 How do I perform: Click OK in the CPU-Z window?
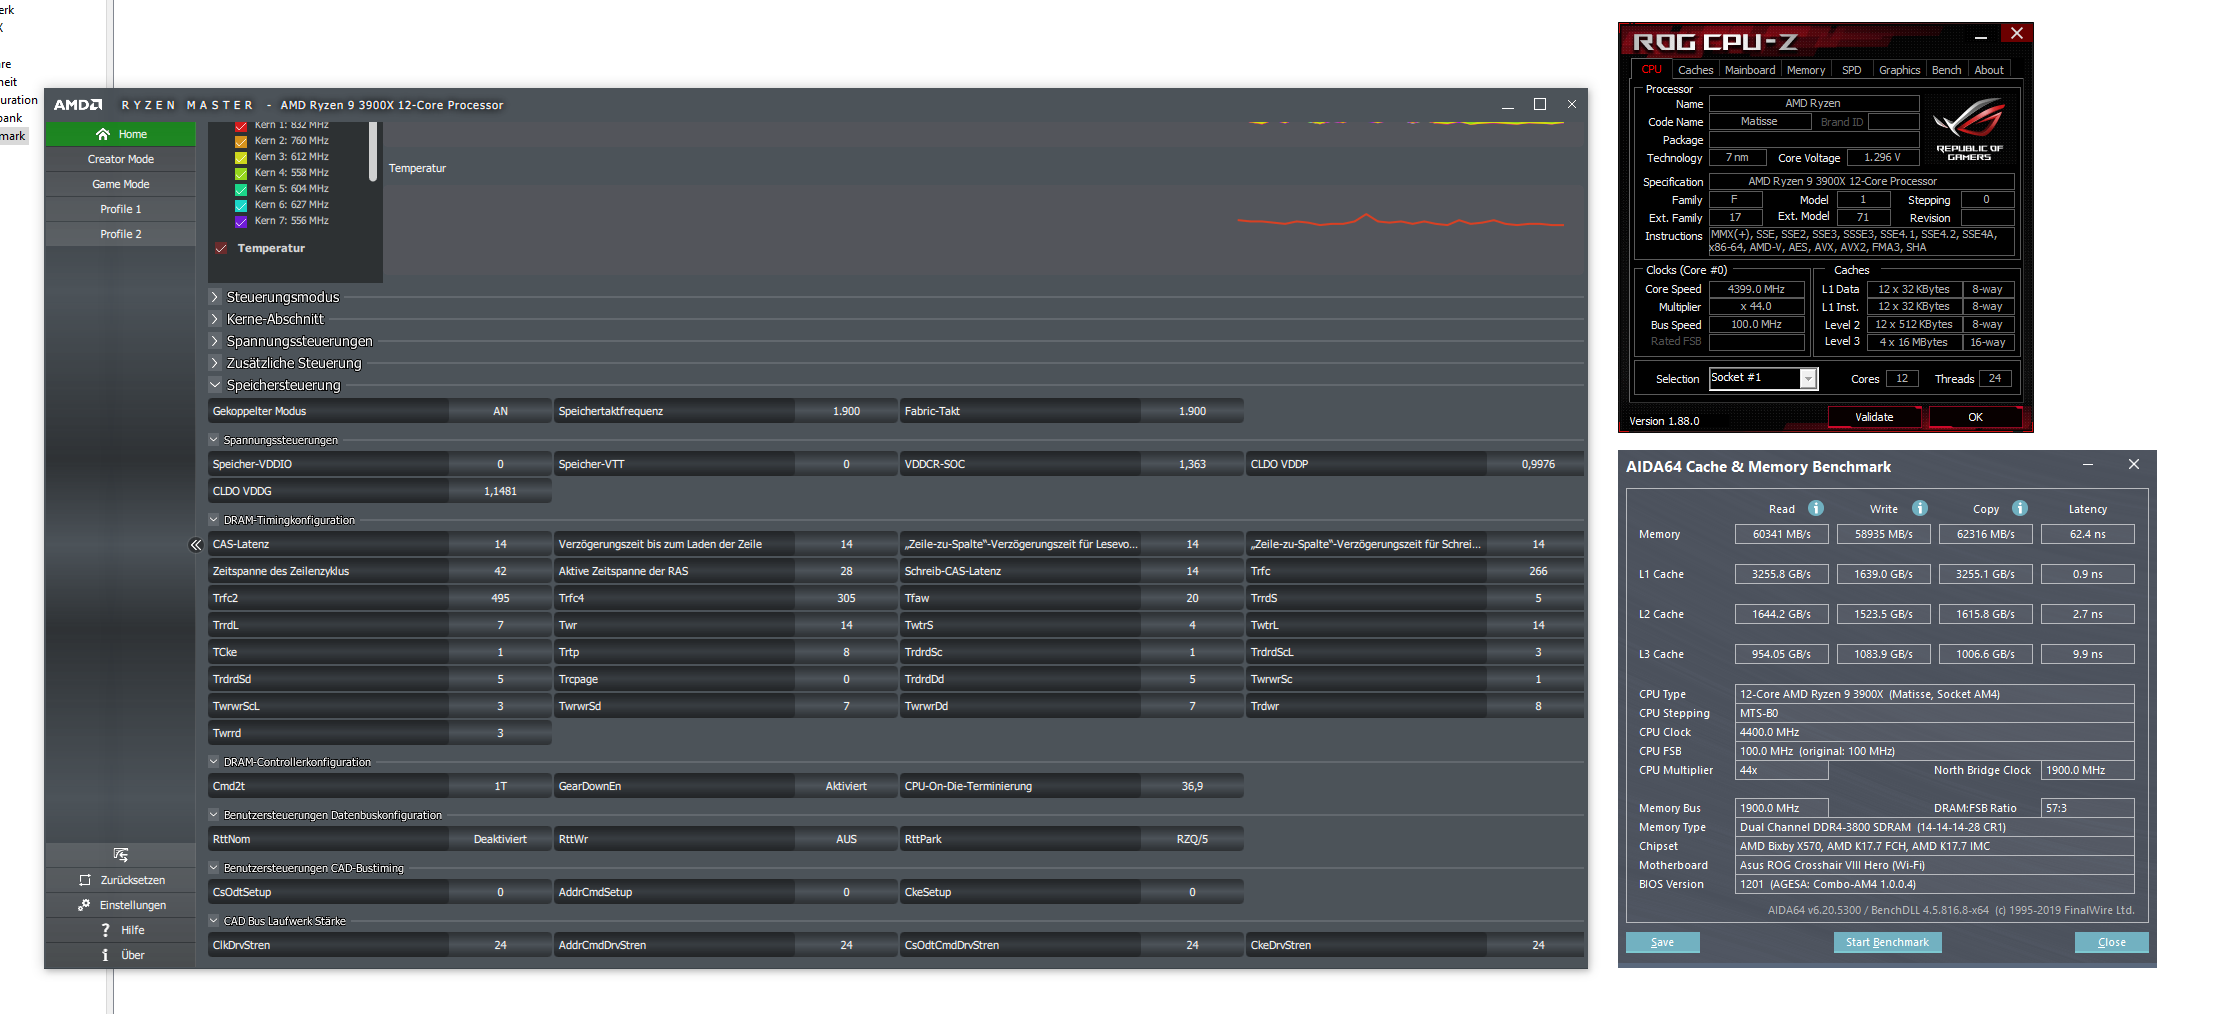click(x=1975, y=417)
